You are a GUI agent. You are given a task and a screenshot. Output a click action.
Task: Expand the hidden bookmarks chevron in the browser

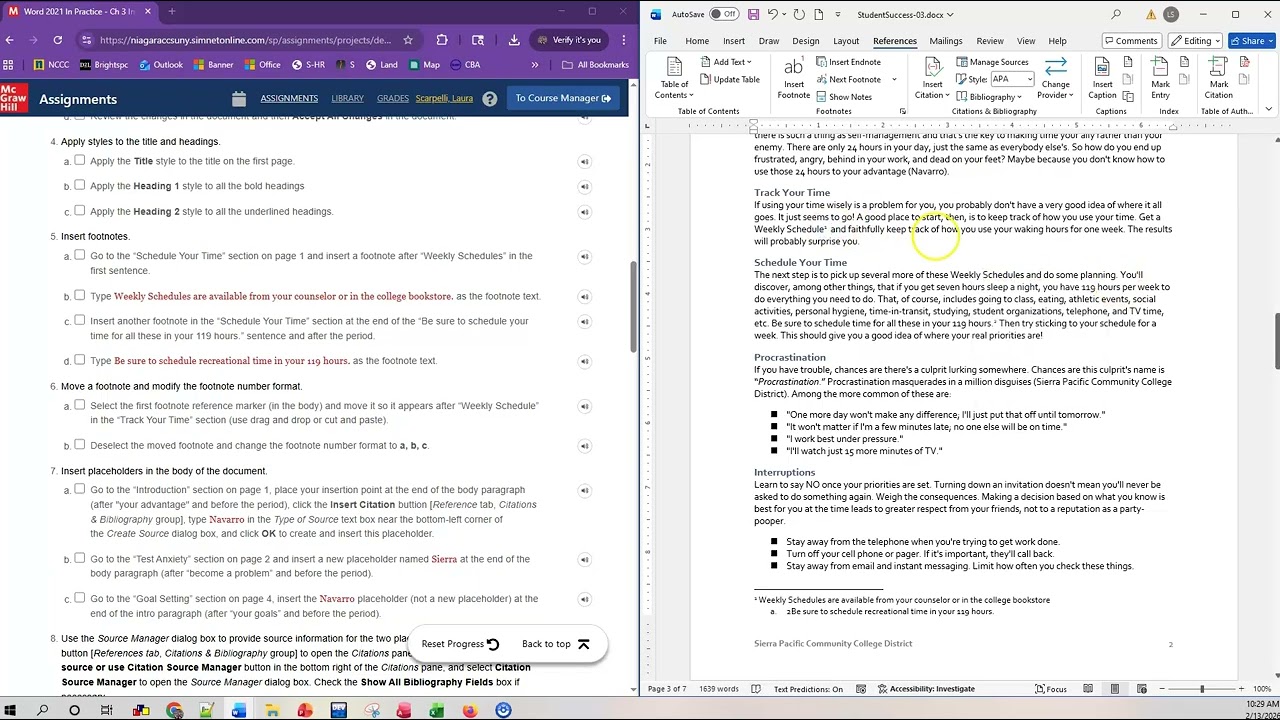tap(534, 65)
